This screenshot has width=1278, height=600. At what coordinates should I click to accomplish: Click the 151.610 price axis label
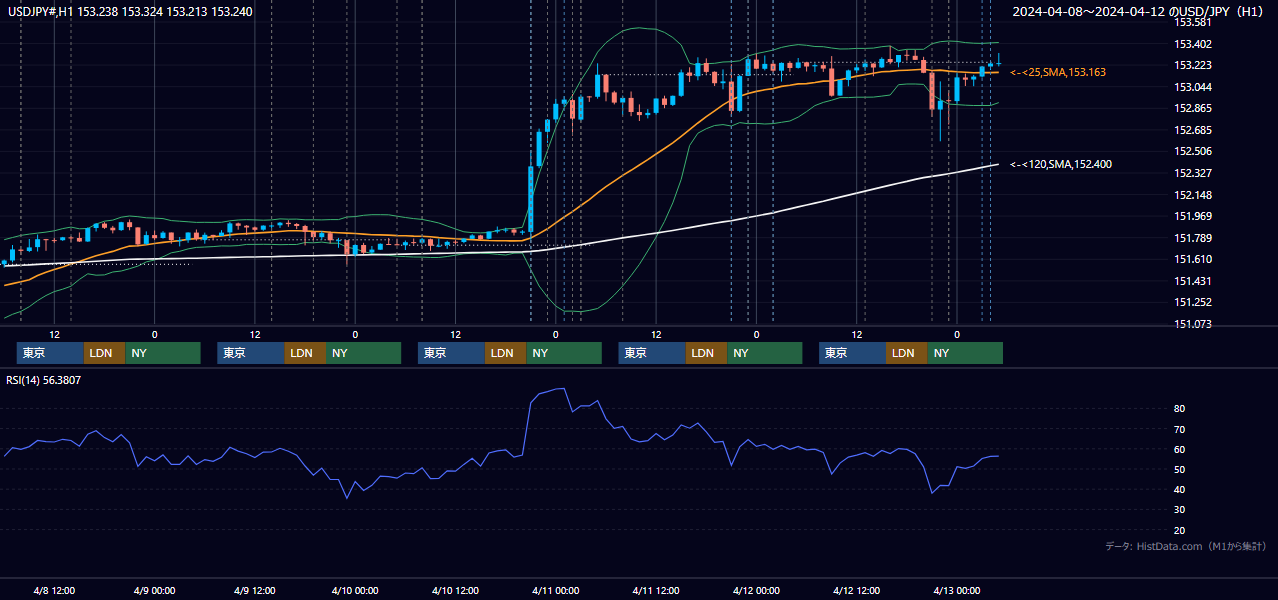pos(1192,260)
